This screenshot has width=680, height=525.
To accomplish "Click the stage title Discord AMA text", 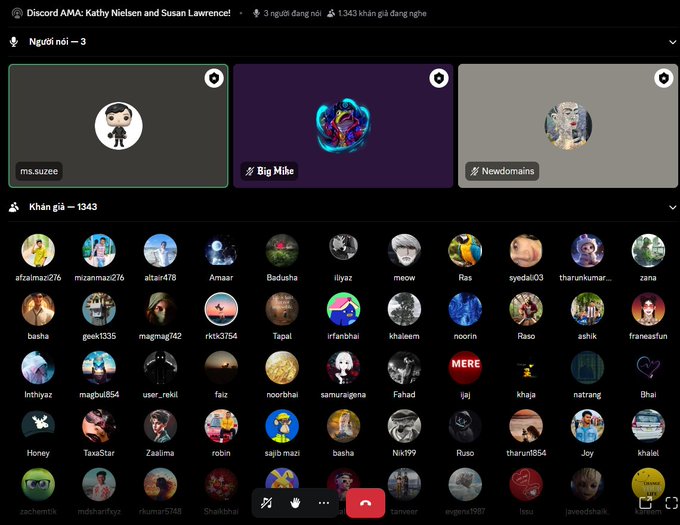I will coord(128,13).
